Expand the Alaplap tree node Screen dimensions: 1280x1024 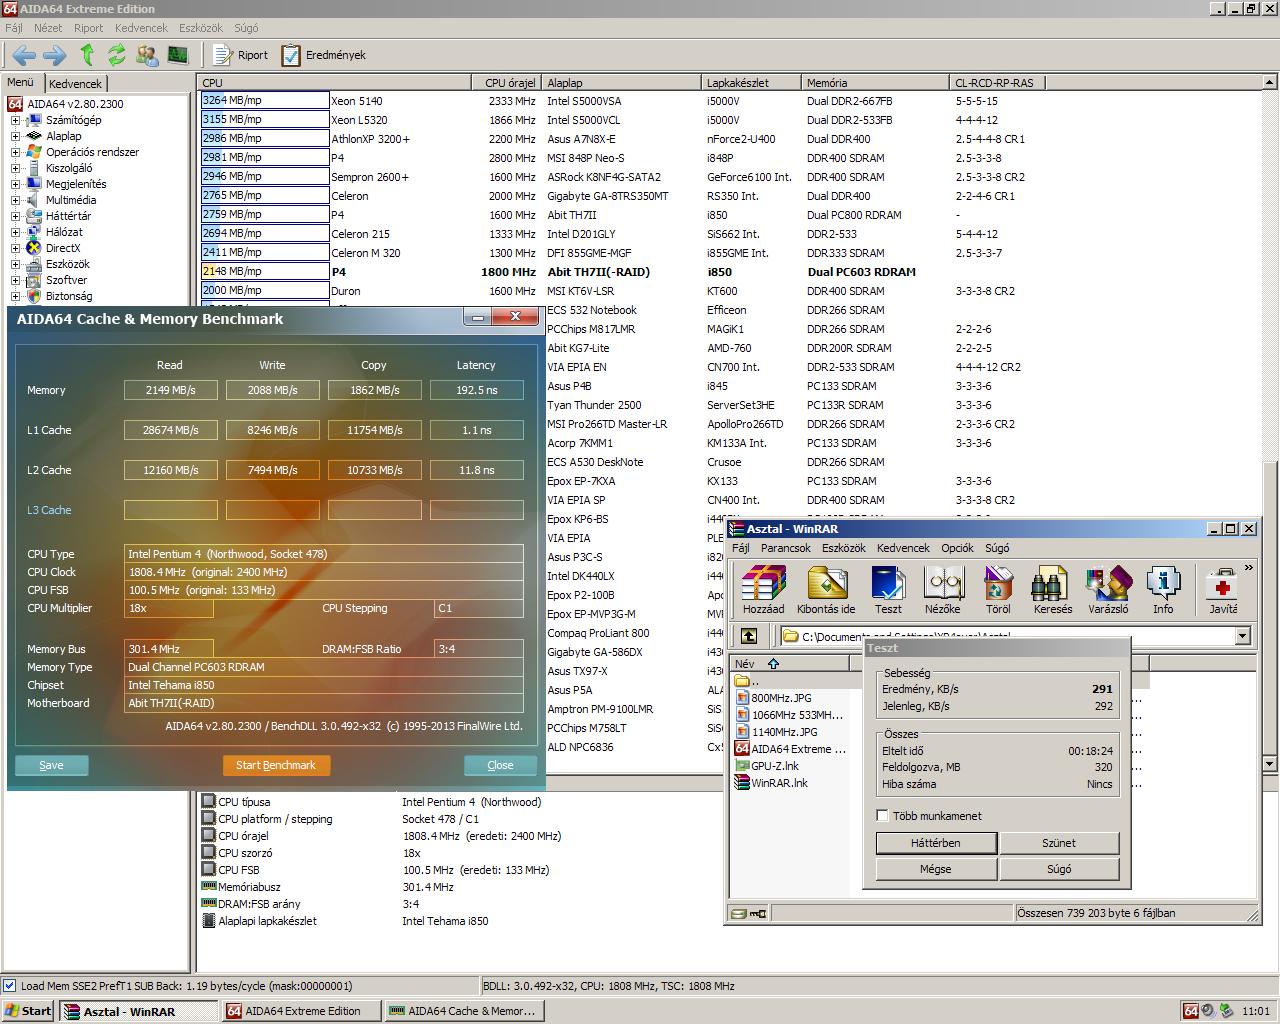tap(16, 136)
